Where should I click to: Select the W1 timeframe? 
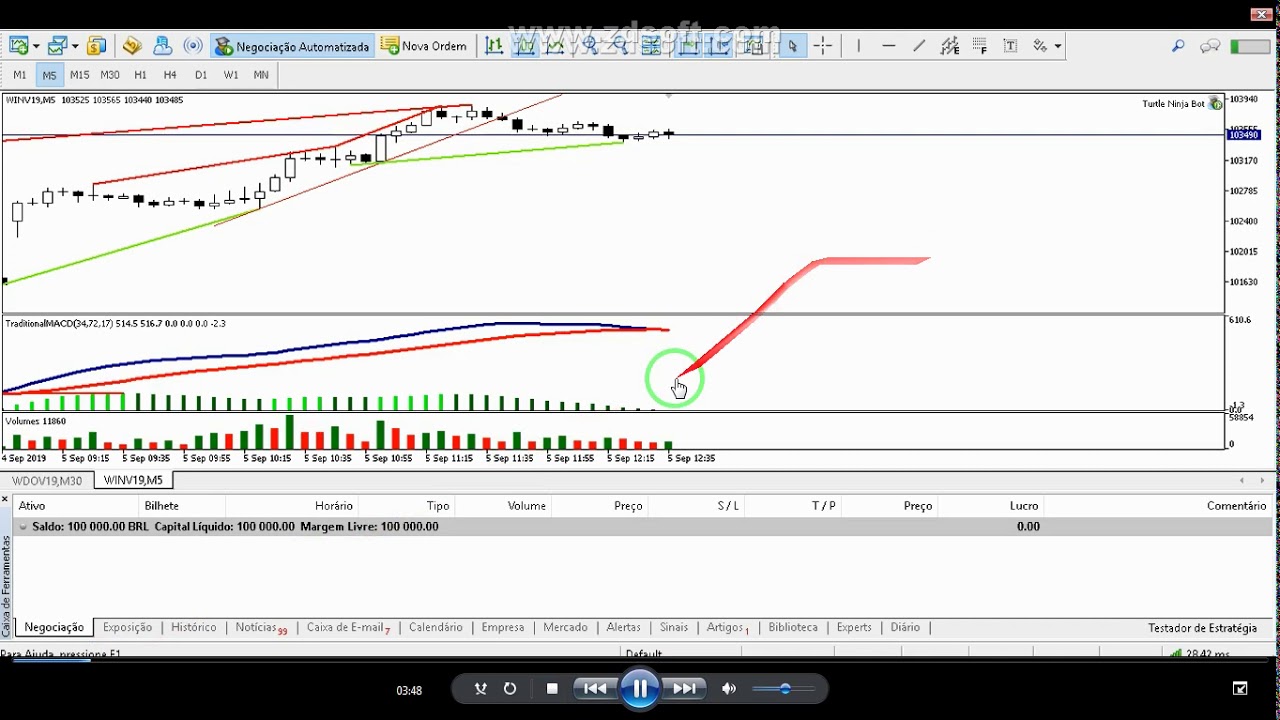click(x=231, y=75)
